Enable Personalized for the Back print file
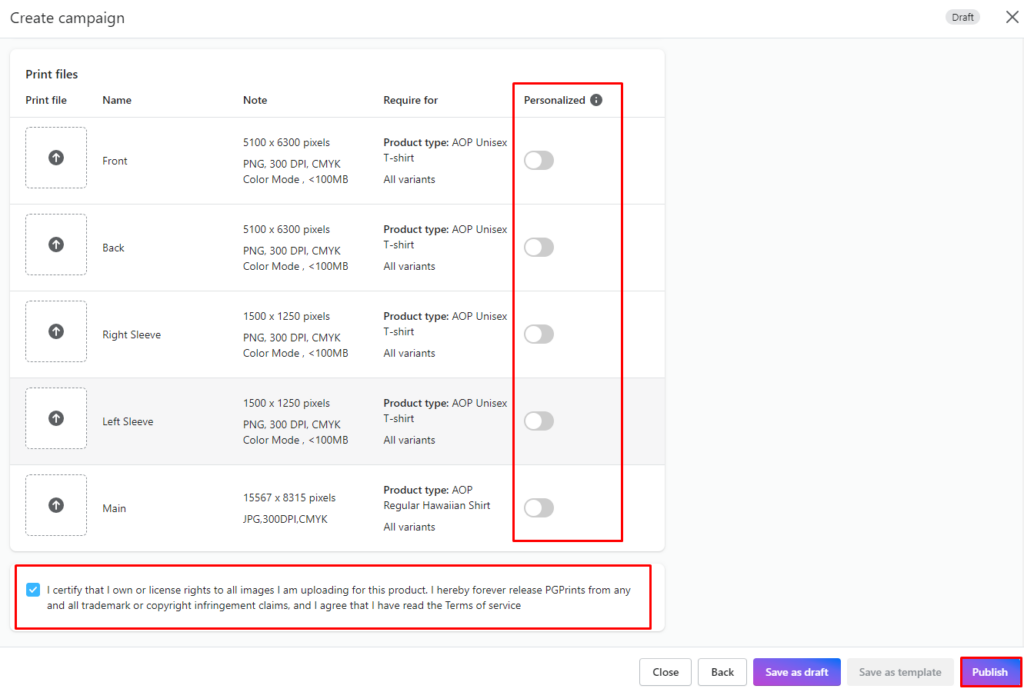 pos(539,247)
